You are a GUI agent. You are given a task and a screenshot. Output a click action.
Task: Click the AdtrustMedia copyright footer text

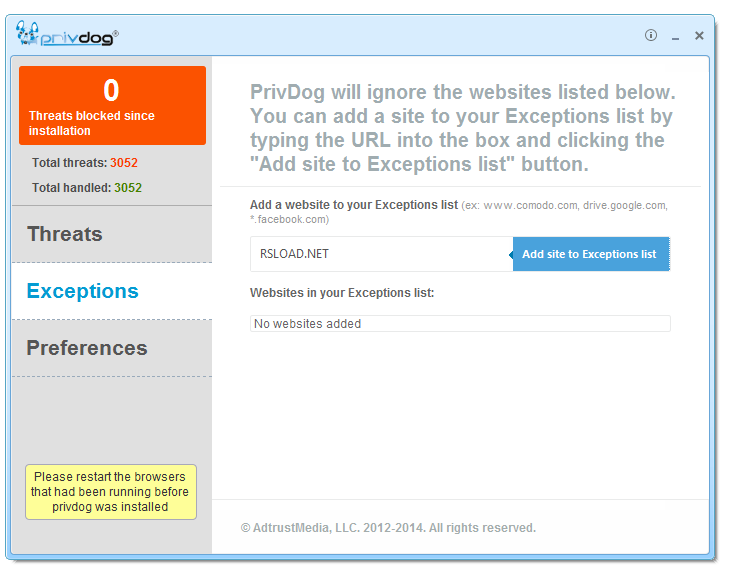click(388, 528)
